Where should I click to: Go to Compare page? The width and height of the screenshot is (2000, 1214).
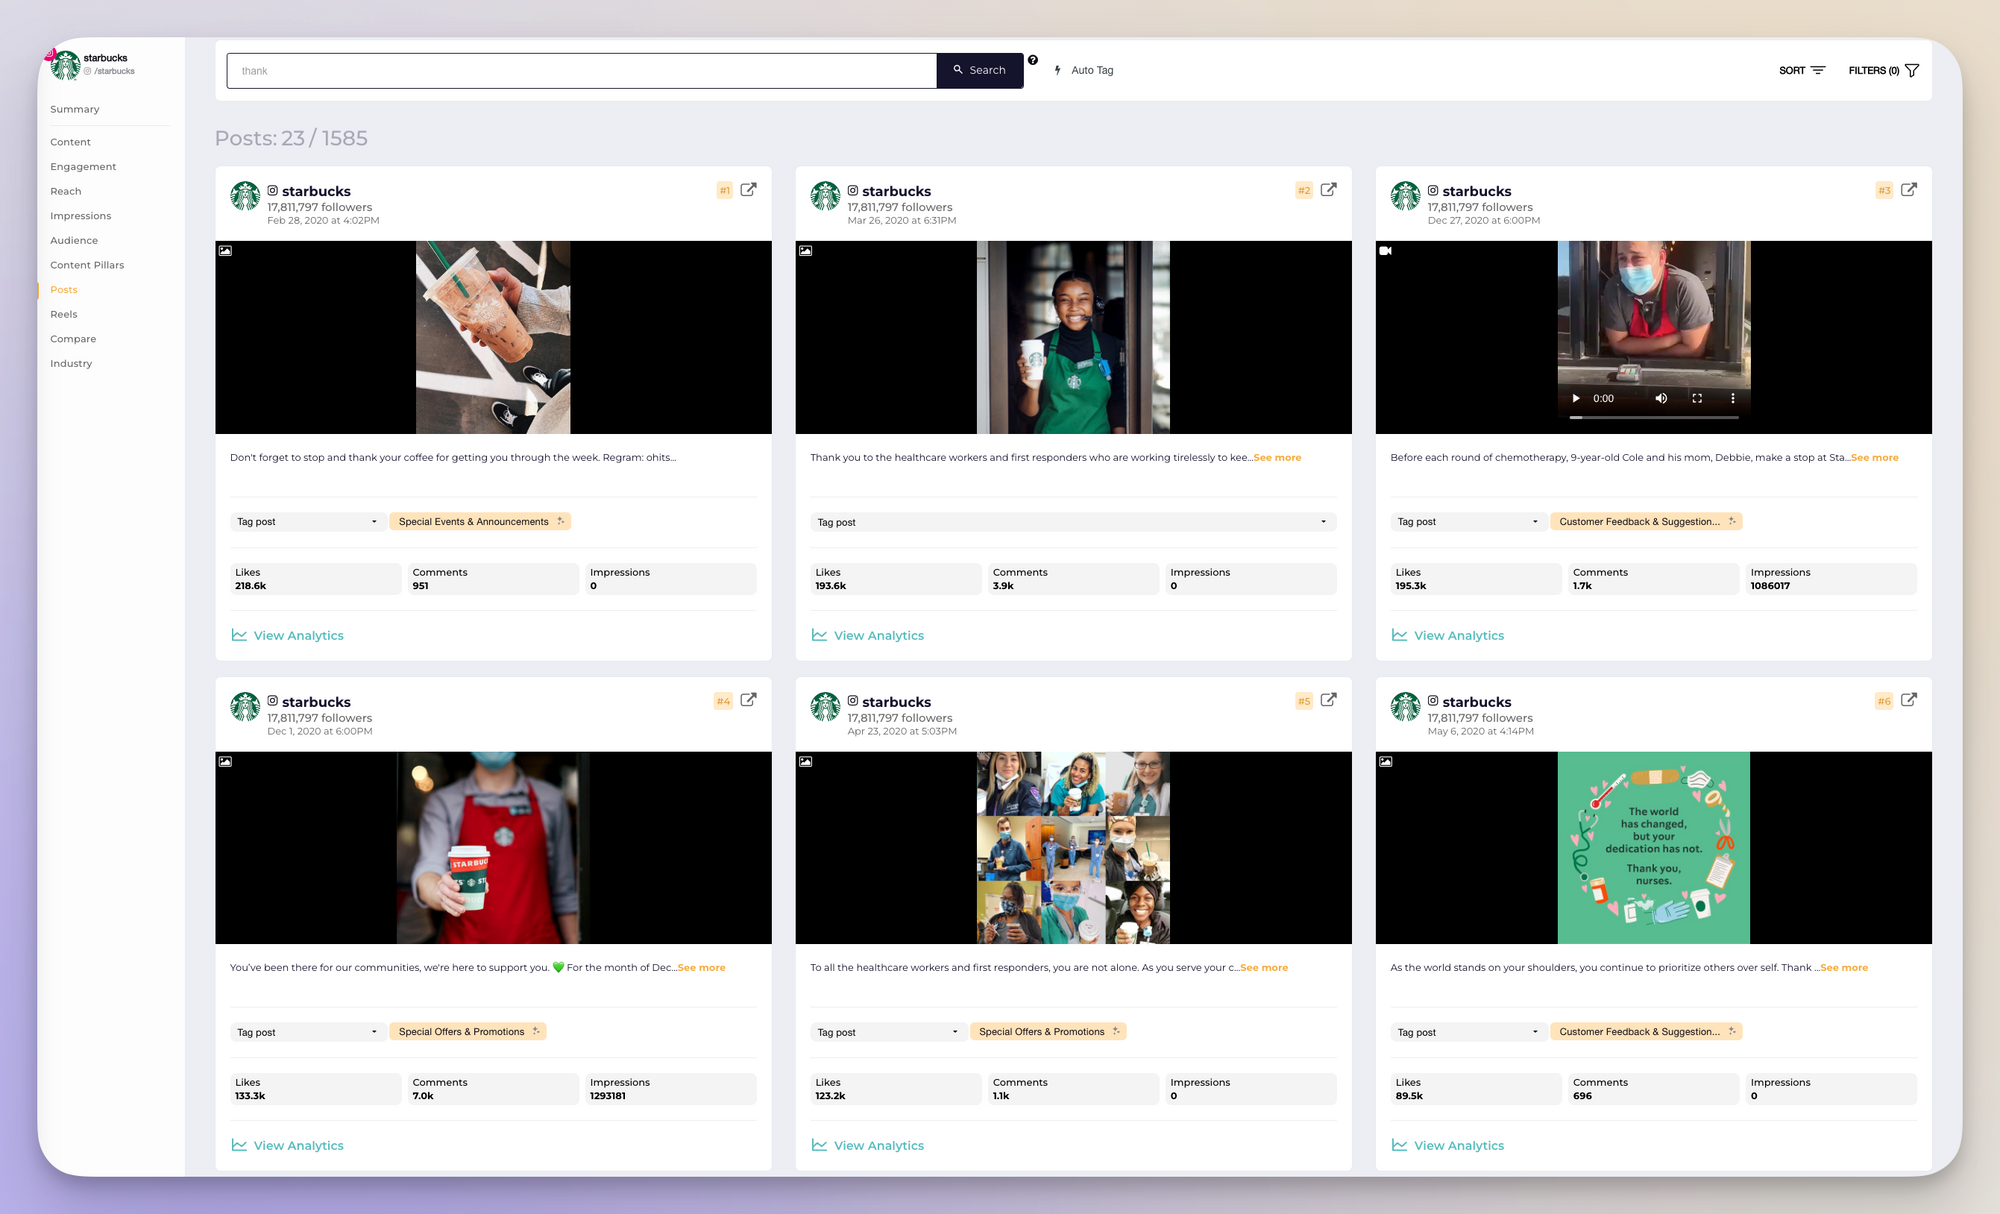click(73, 339)
